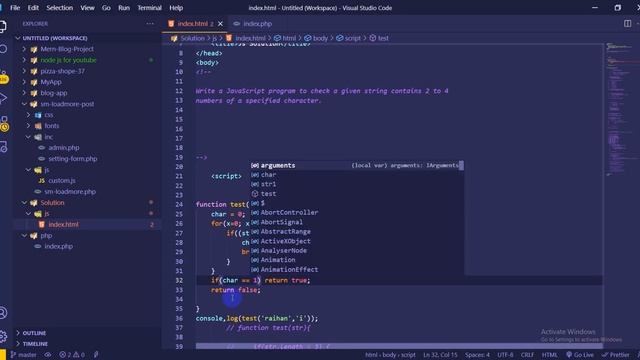Choose 'char' suggestion in autocomplete list
The height and width of the screenshot is (360, 640).
pyautogui.click(x=357, y=175)
